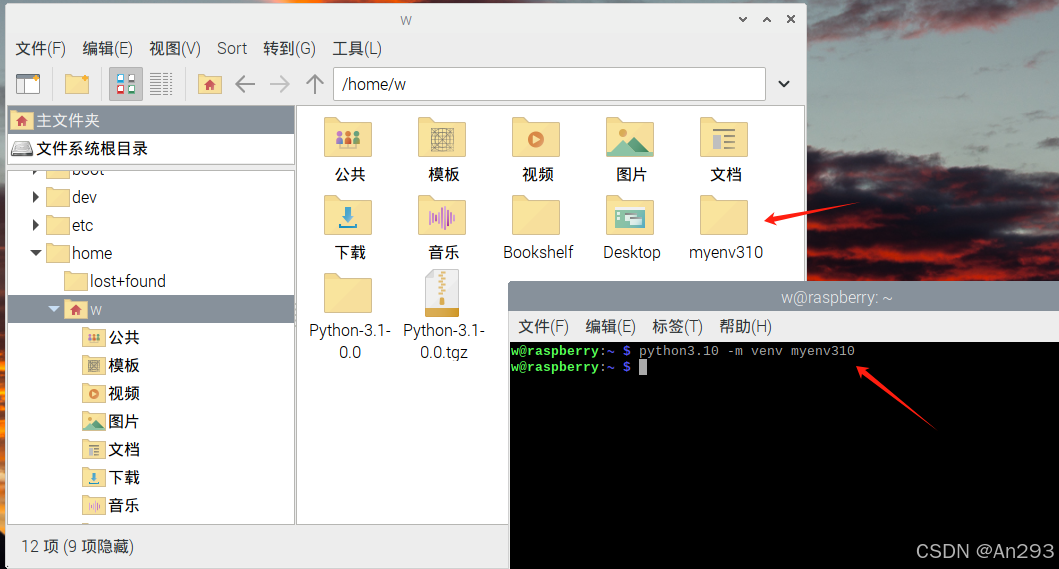The height and width of the screenshot is (569, 1059).
Task: Select etc folder in the tree
Action: (70, 225)
